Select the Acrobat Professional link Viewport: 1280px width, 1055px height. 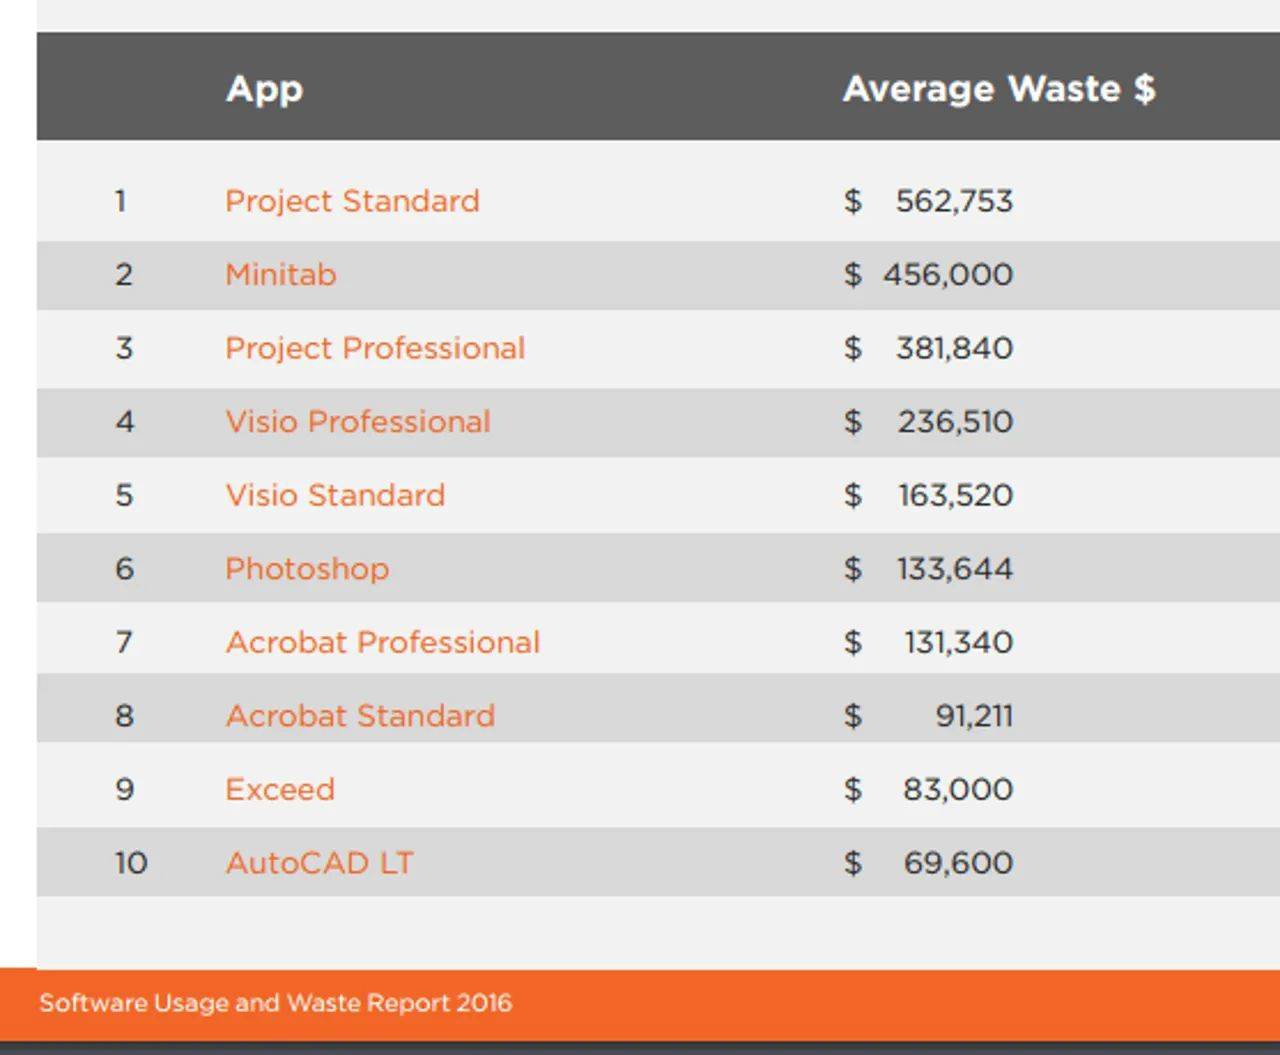click(x=383, y=642)
